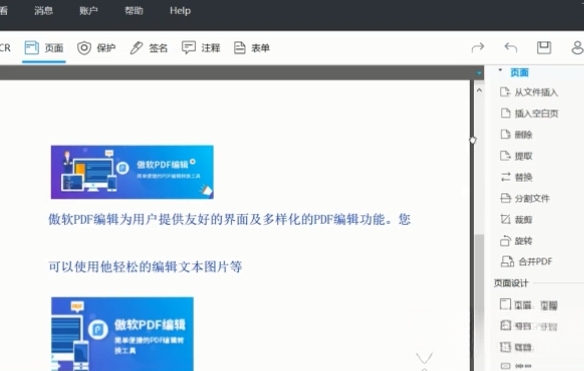Click the scrollbar up arrow
Image resolution: width=584 pixels, height=371 pixels.
pyautogui.click(x=479, y=91)
